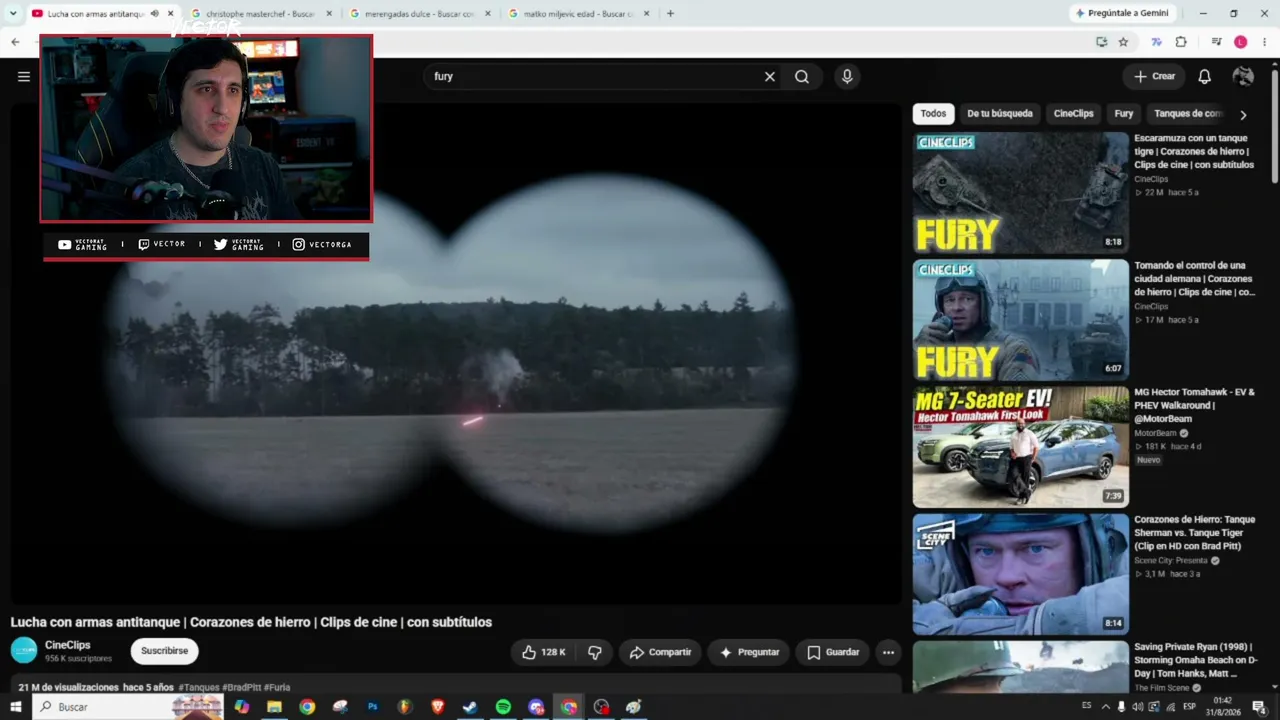
Task: Select the 'De tu búsqueda' chip
Action: click(x=1000, y=114)
